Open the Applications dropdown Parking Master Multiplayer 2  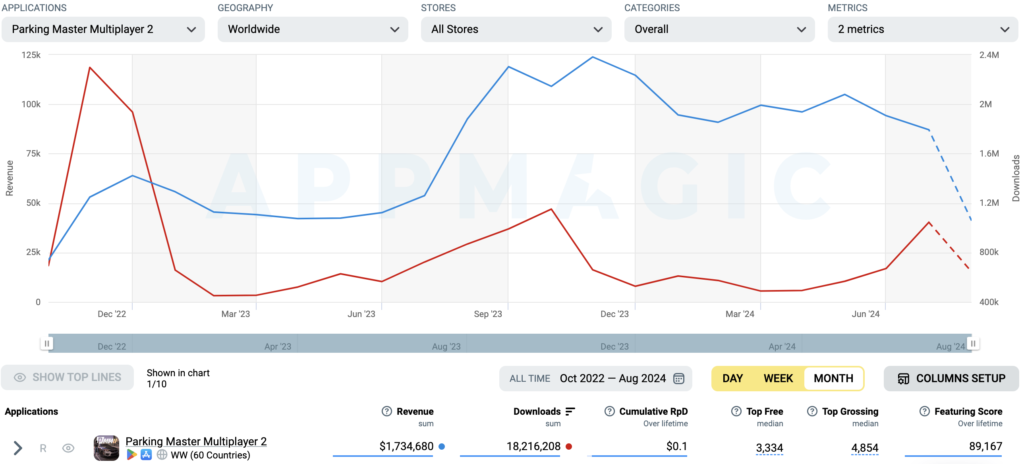[x=103, y=29]
